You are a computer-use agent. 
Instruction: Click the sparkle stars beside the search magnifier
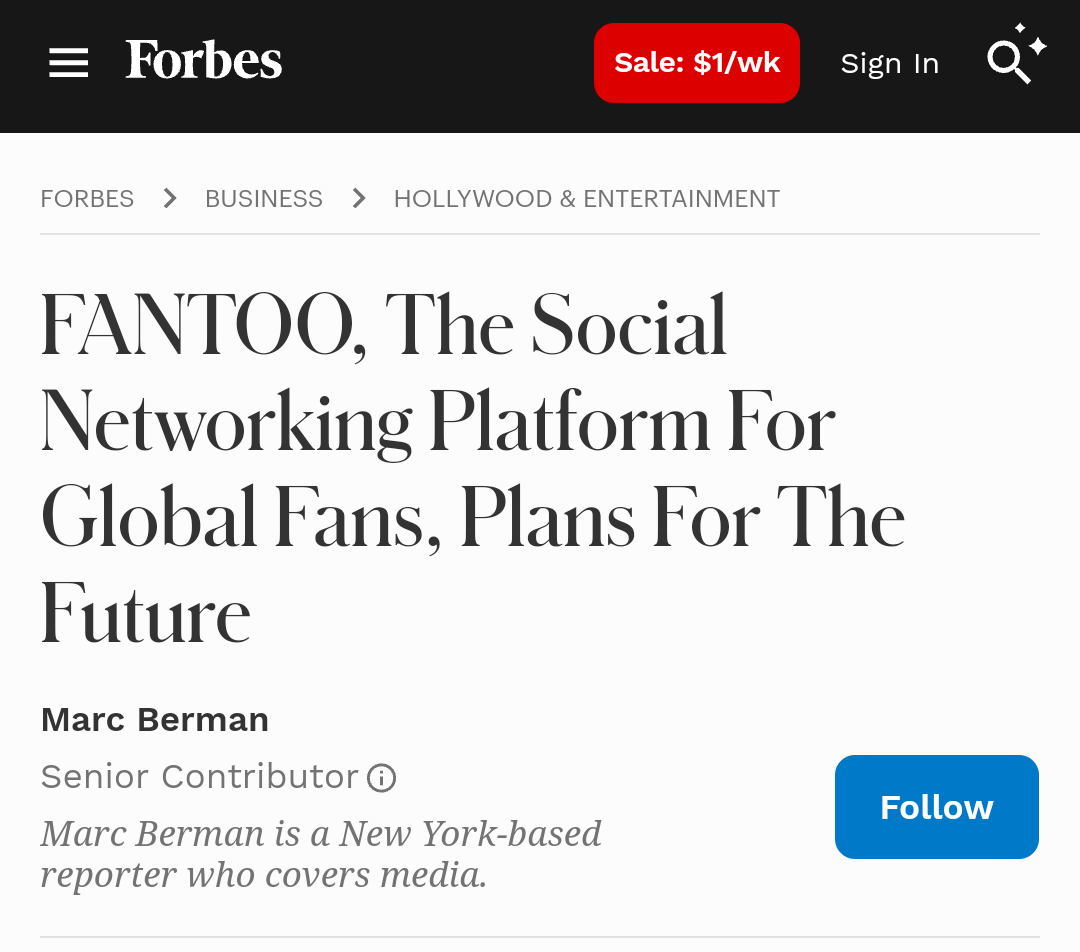click(x=1032, y=41)
